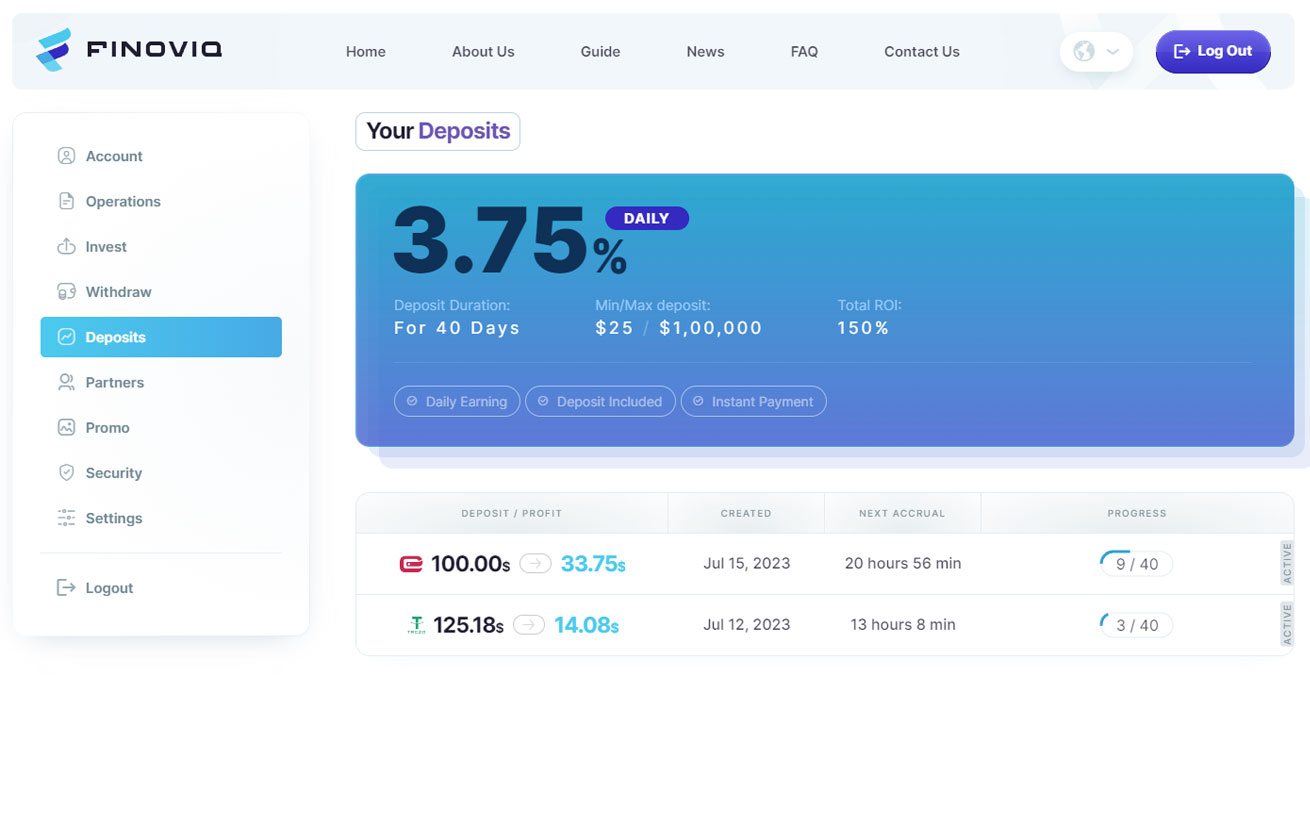Toggle the Instant Payment check pill

753,401
